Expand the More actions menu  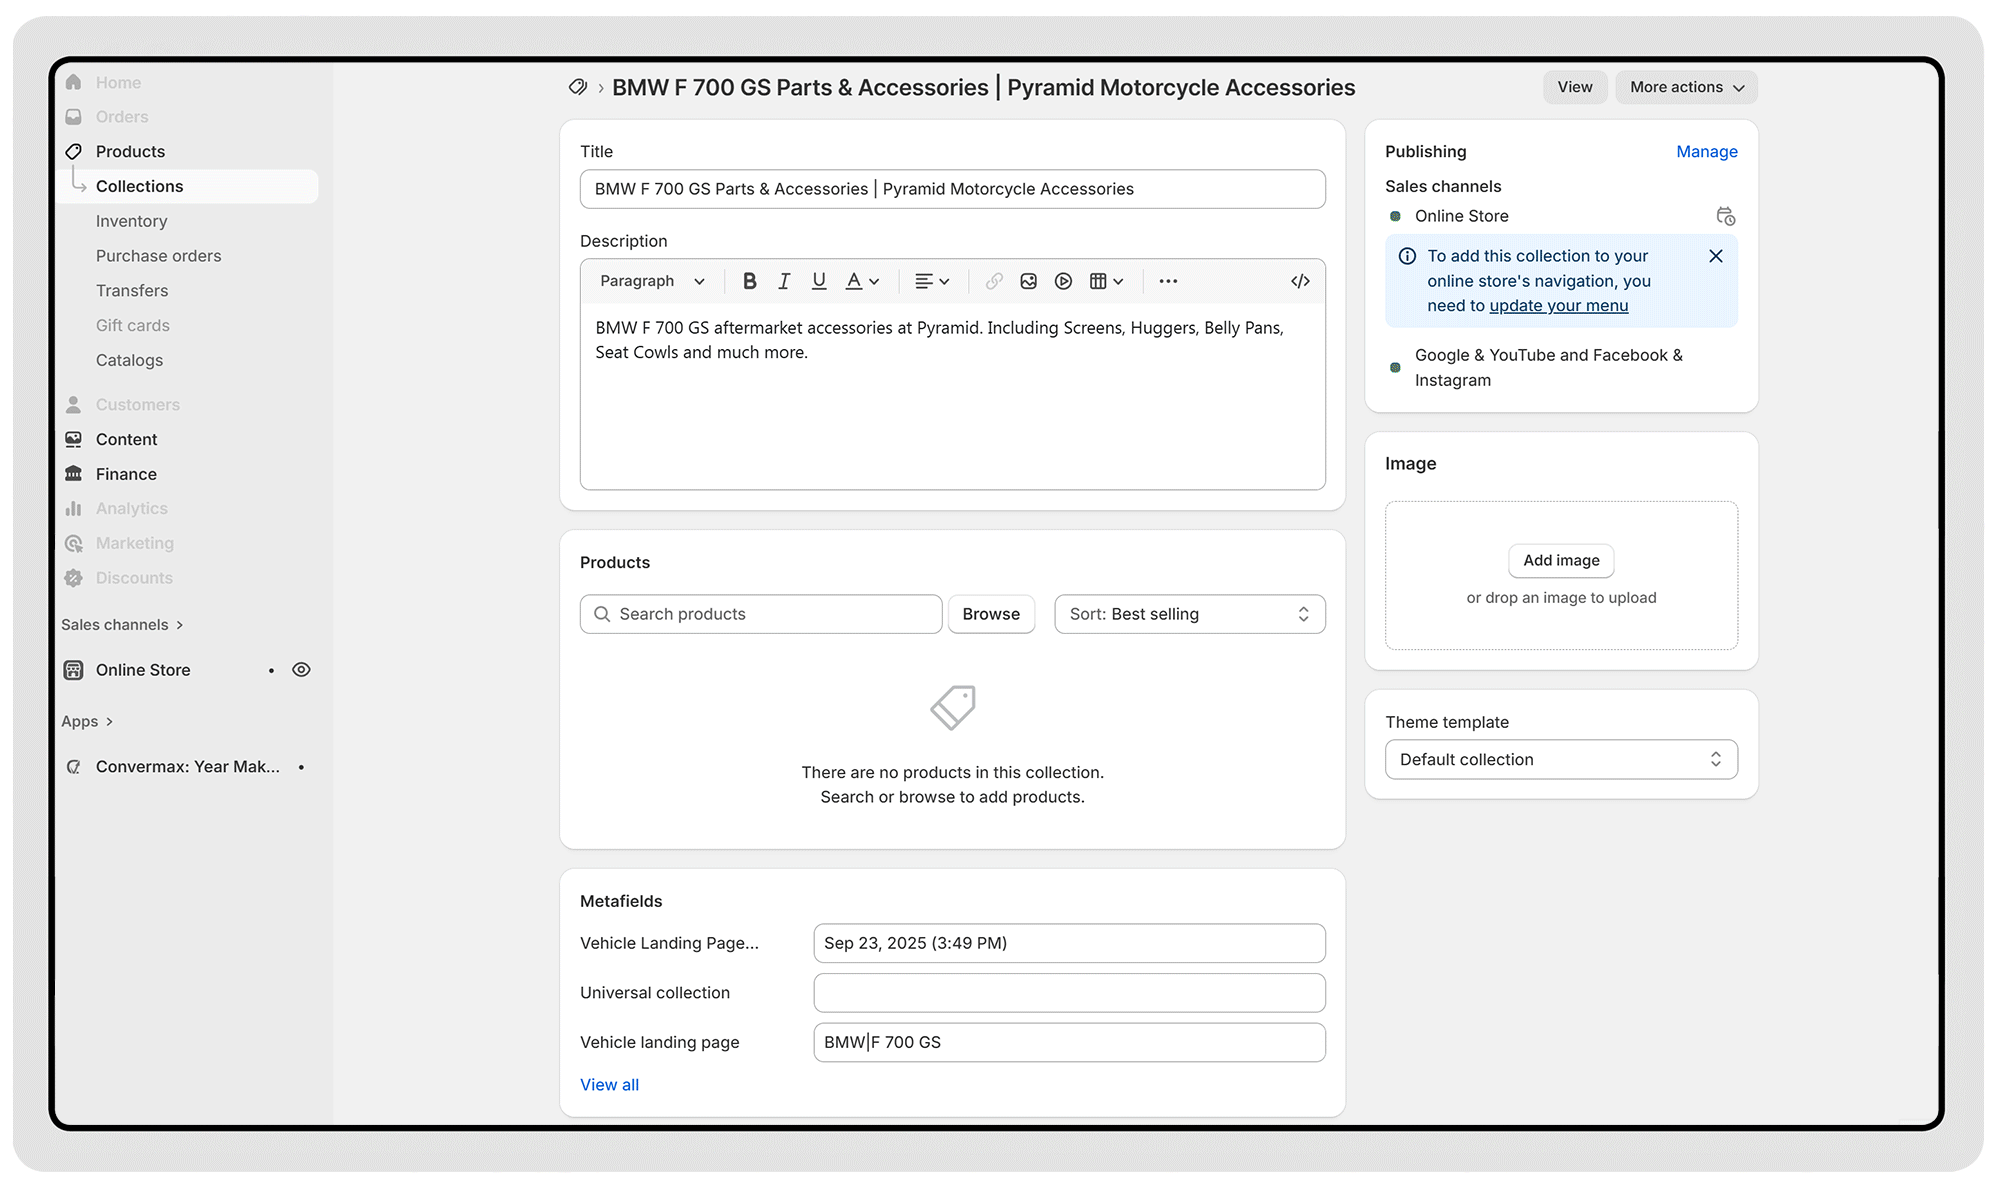[1686, 87]
